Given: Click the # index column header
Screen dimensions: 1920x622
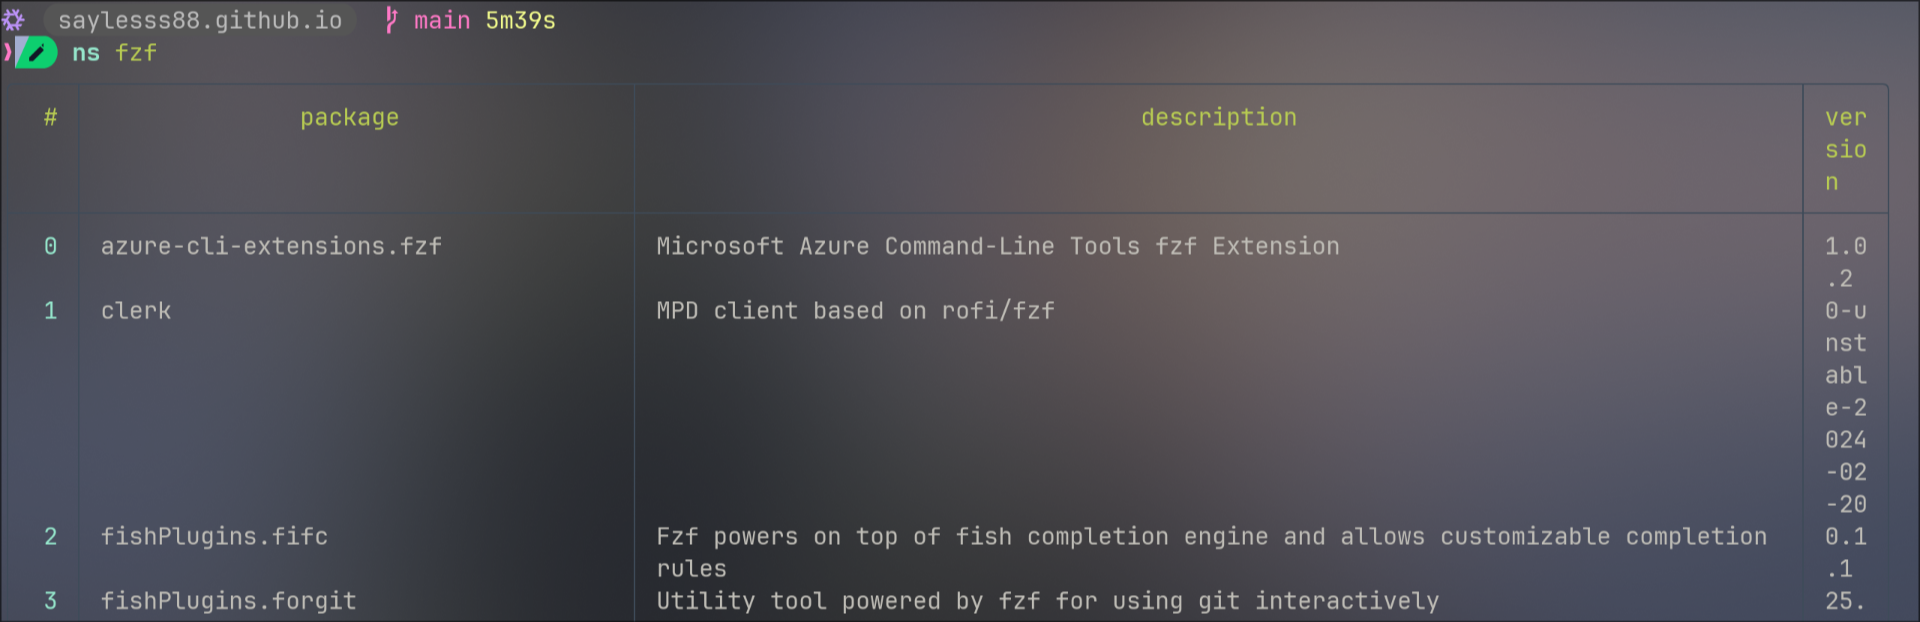Looking at the screenshot, I should (x=50, y=117).
